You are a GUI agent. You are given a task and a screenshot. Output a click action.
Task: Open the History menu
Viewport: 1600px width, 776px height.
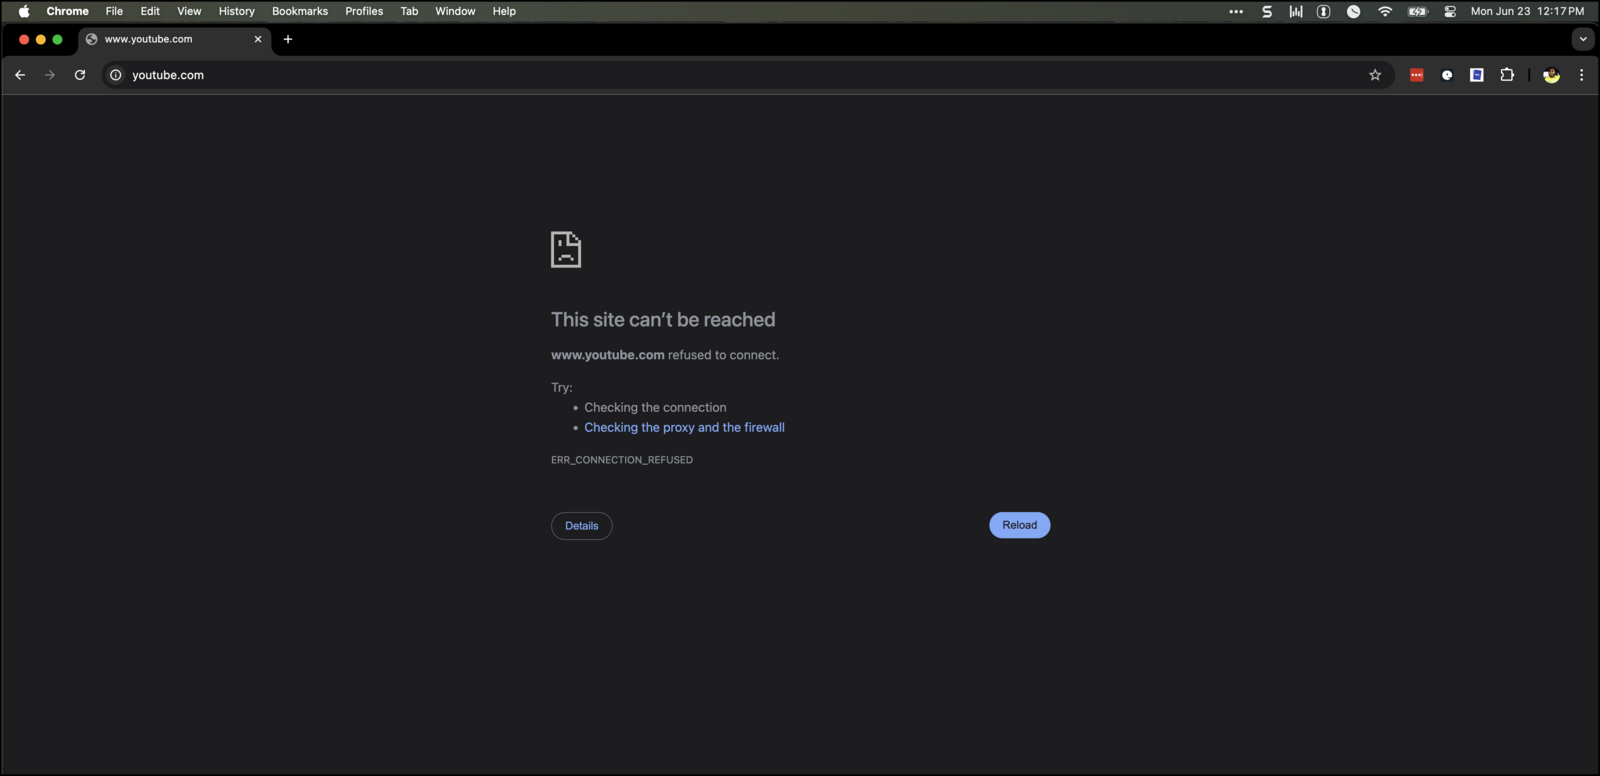(x=236, y=11)
